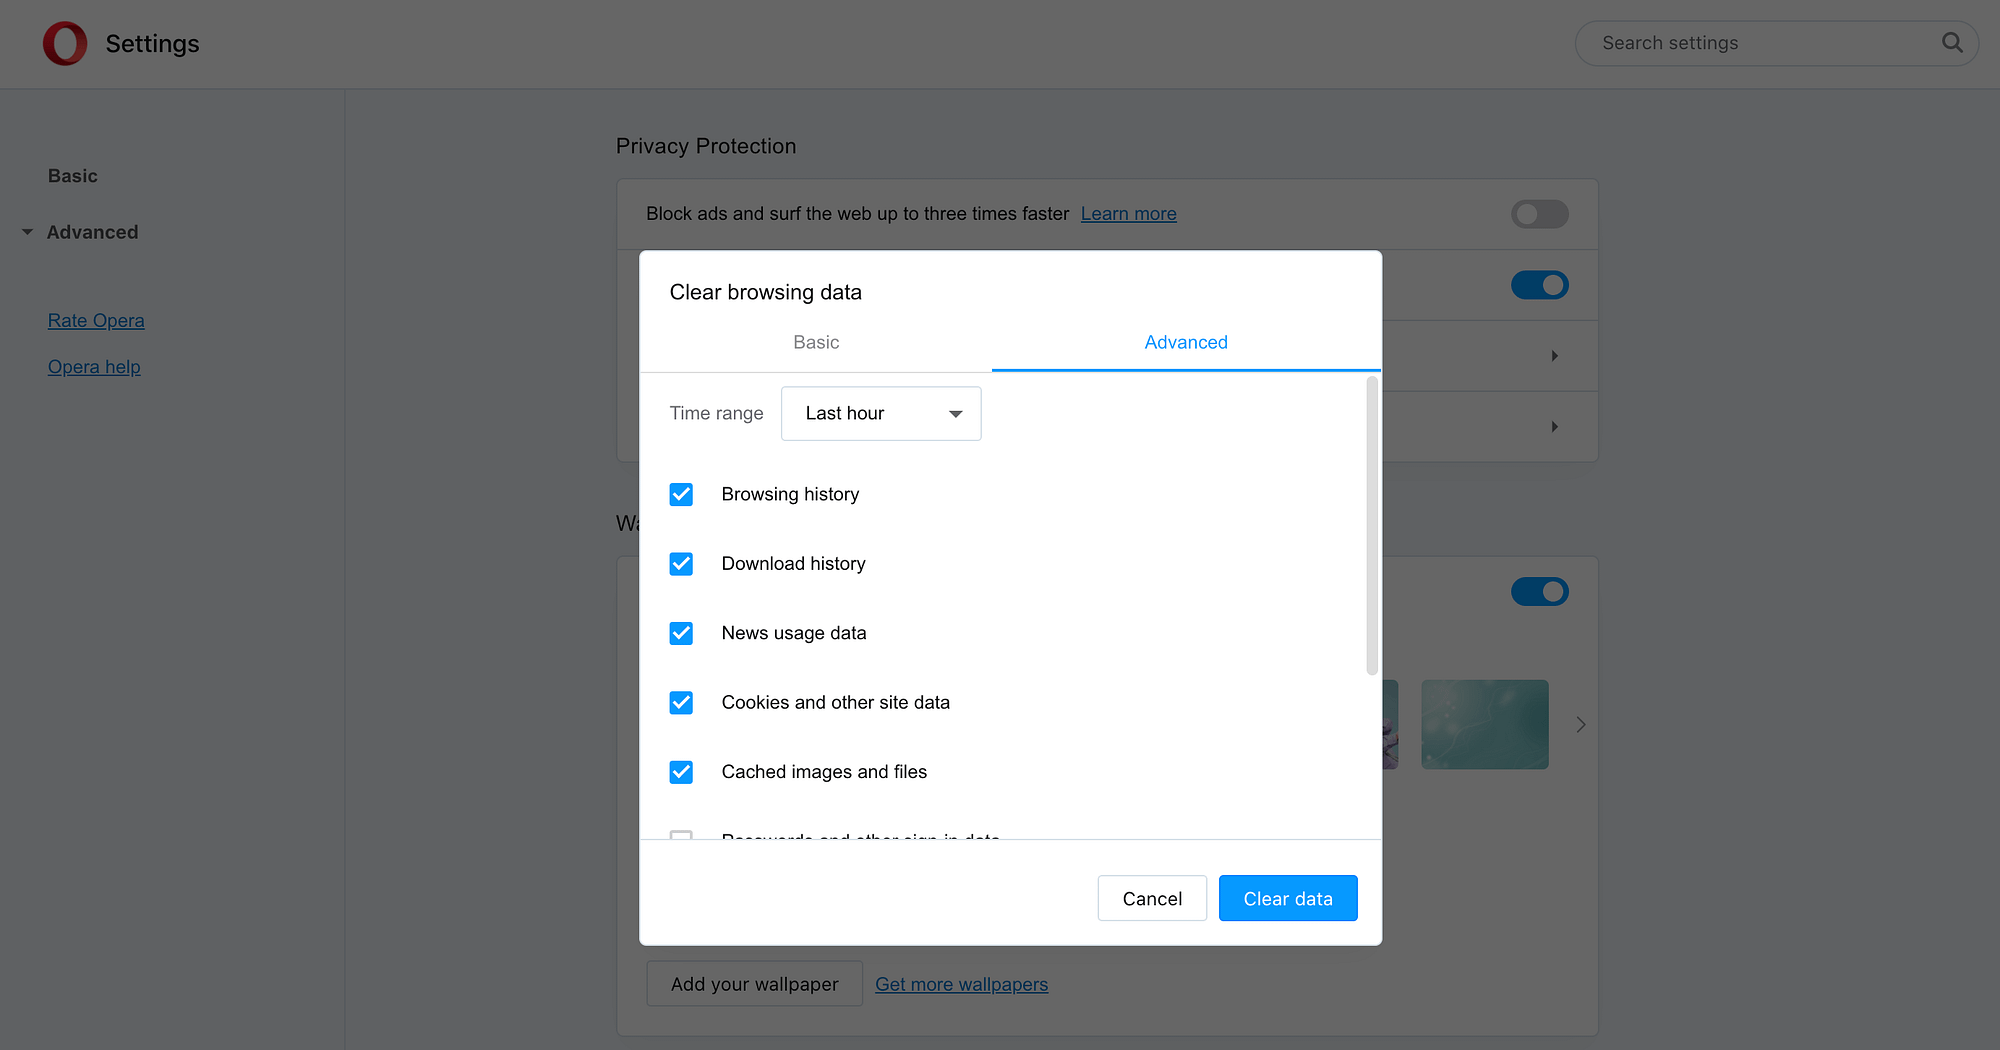Enable the ad blocker toggle

(x=1539, y=214)
